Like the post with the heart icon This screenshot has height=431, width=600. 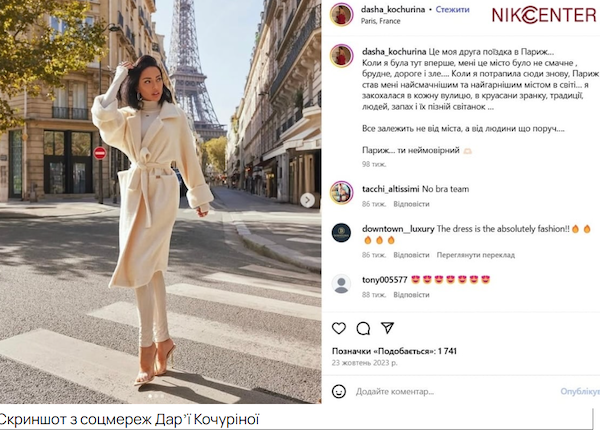pos(339,328)
